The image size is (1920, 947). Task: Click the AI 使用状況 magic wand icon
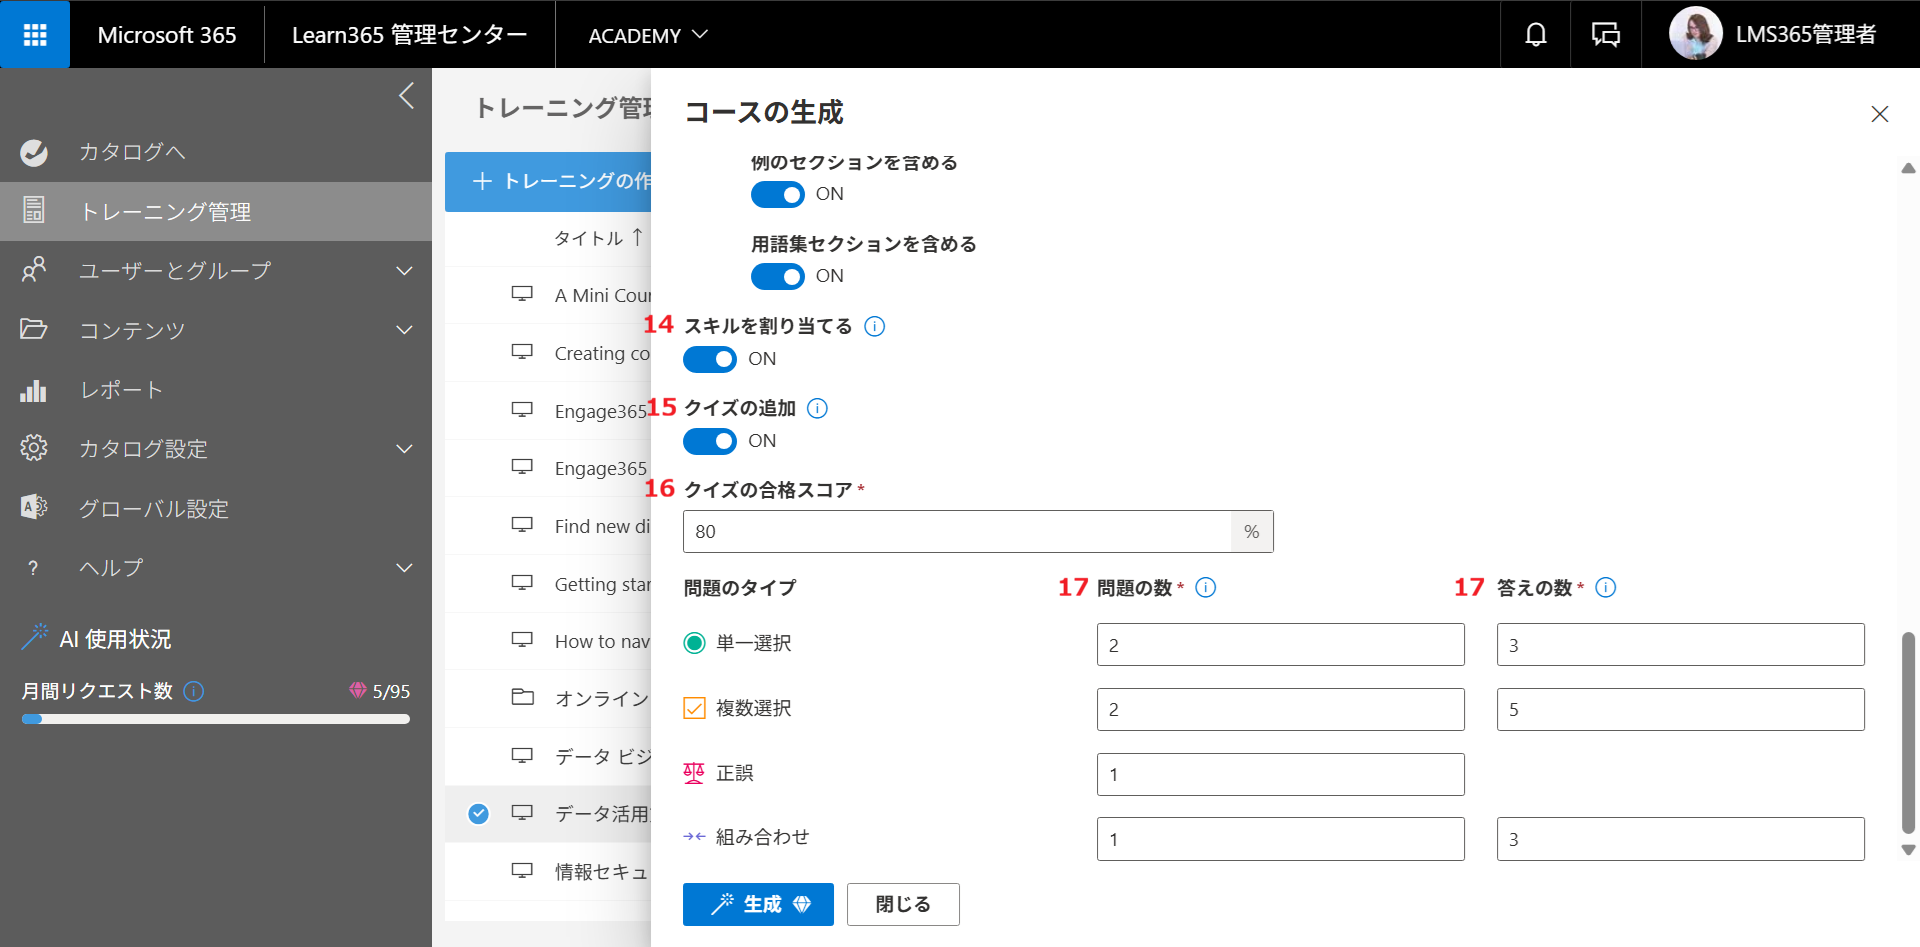[x=35, y=637]
